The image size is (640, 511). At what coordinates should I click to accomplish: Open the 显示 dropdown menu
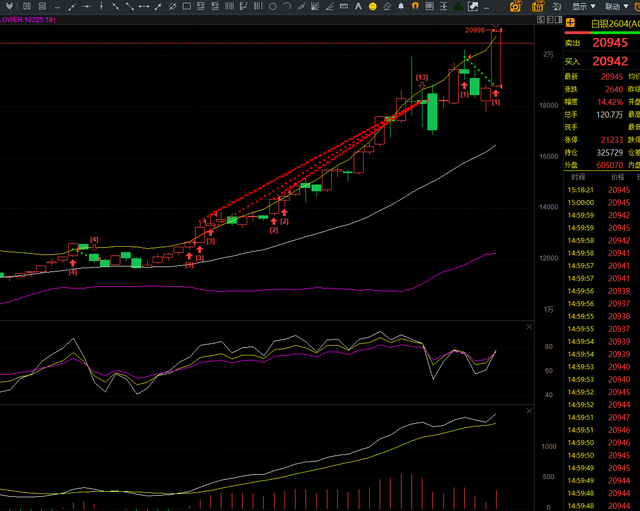[584, 6]
